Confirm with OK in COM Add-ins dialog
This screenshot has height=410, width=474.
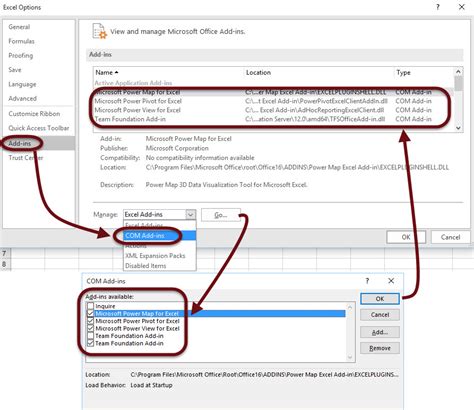pos(380,299)
